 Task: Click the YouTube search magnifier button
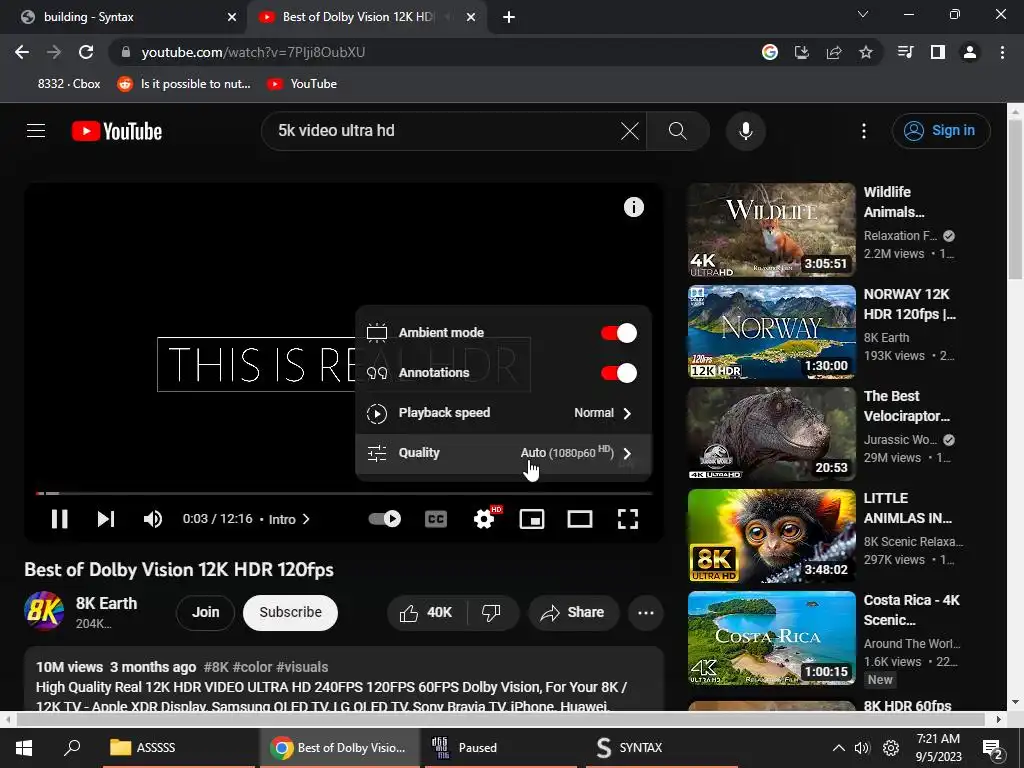pyautogui.click(x=678, y=131)
